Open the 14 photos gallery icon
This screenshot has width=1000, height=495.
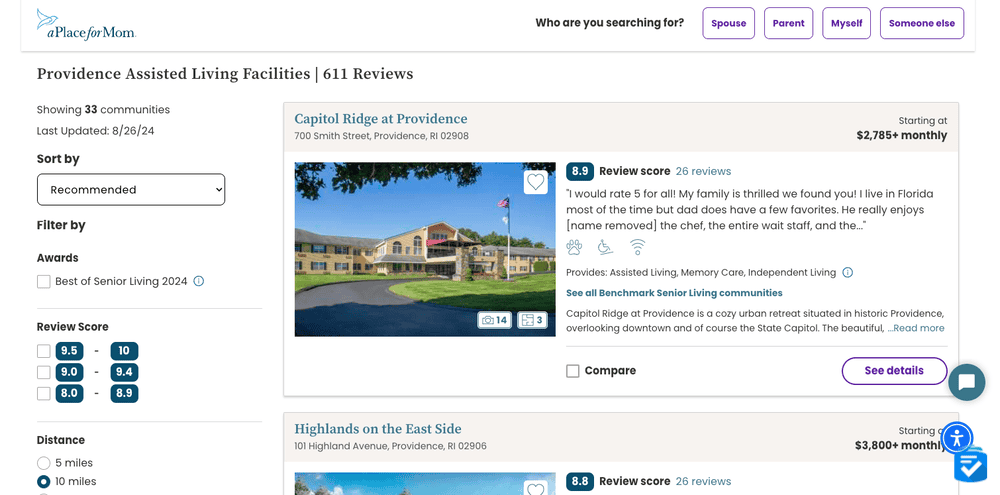coord(494,320)
